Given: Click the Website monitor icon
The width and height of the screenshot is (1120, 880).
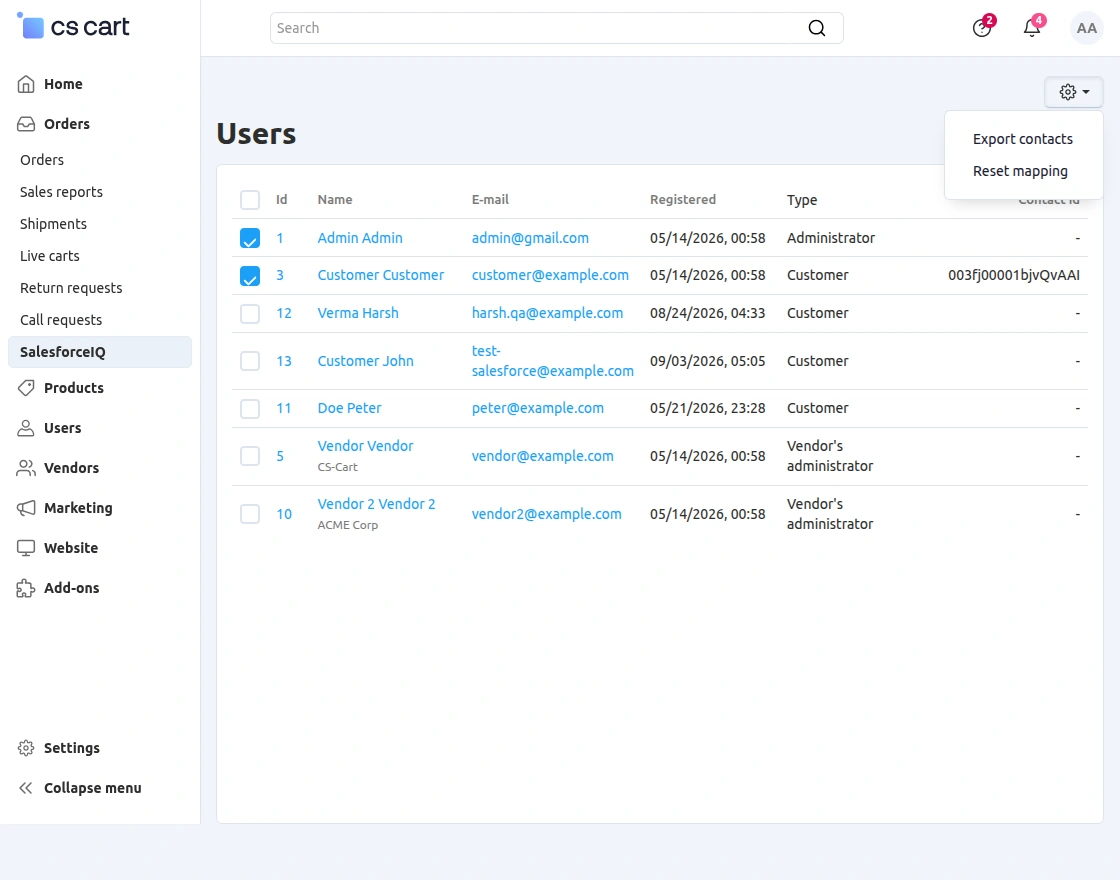Looking at the screenshot, I should (26, 548).
